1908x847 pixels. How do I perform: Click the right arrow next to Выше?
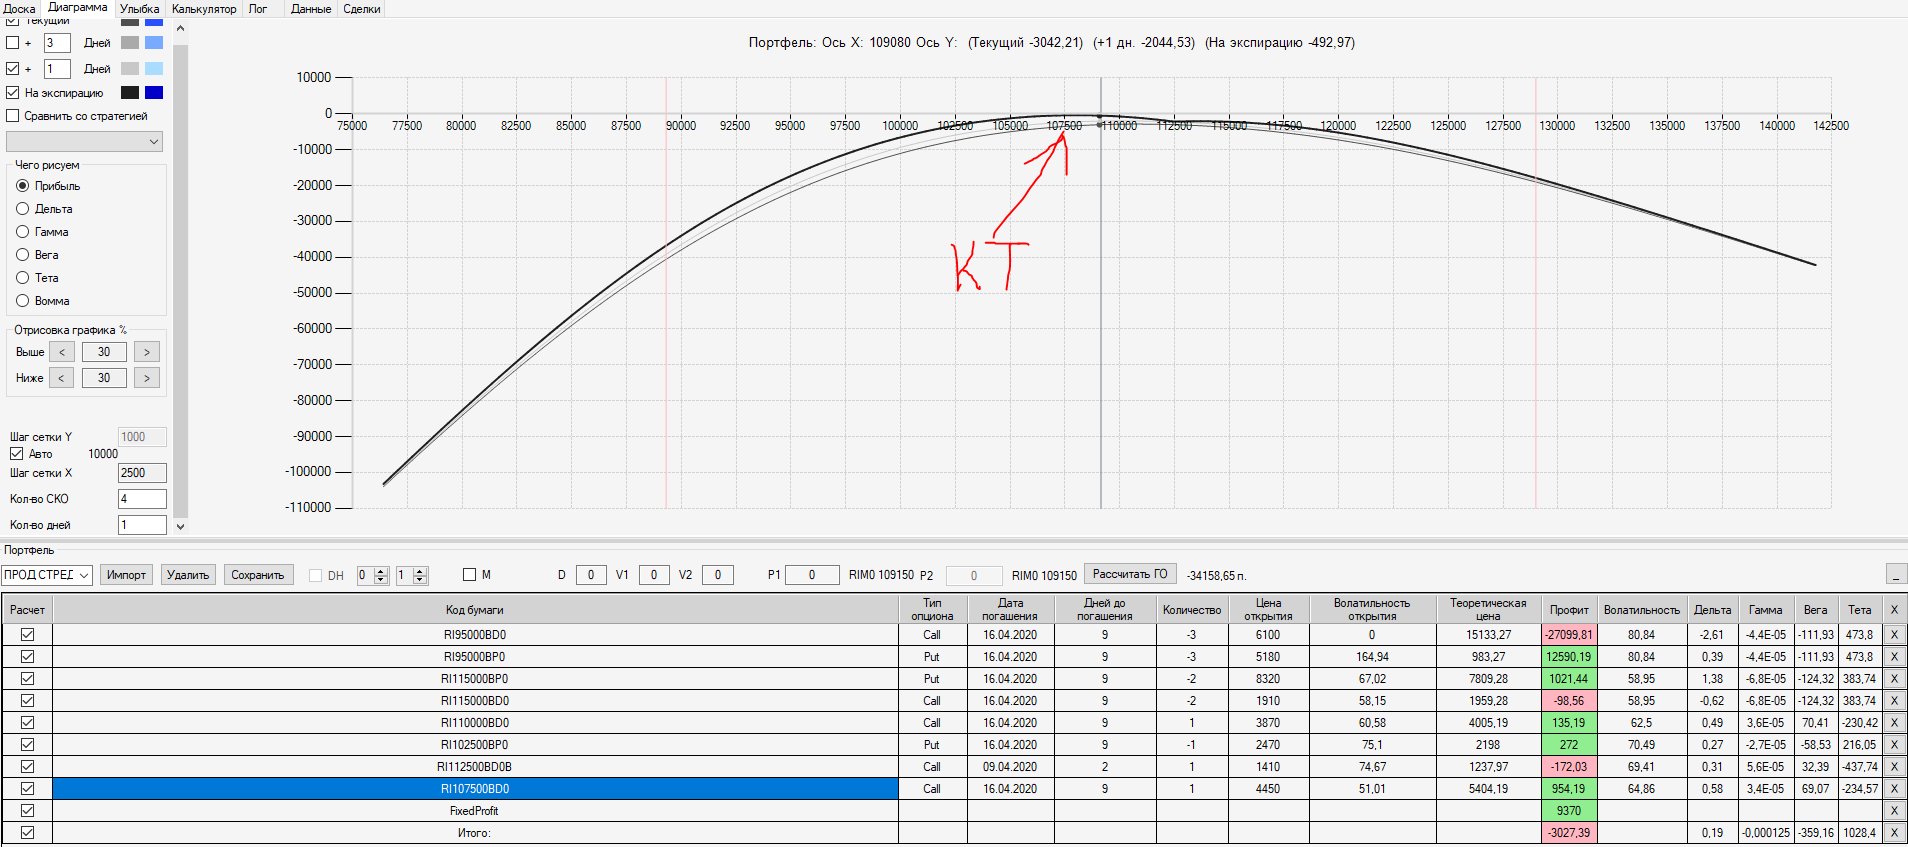pyautogui.click(x=147, y=352)
